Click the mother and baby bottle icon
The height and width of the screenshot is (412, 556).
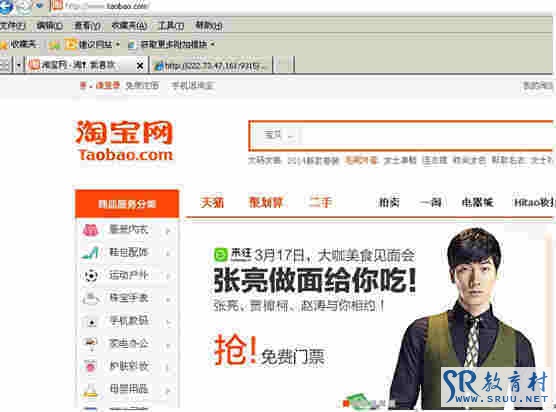point(90,390)
